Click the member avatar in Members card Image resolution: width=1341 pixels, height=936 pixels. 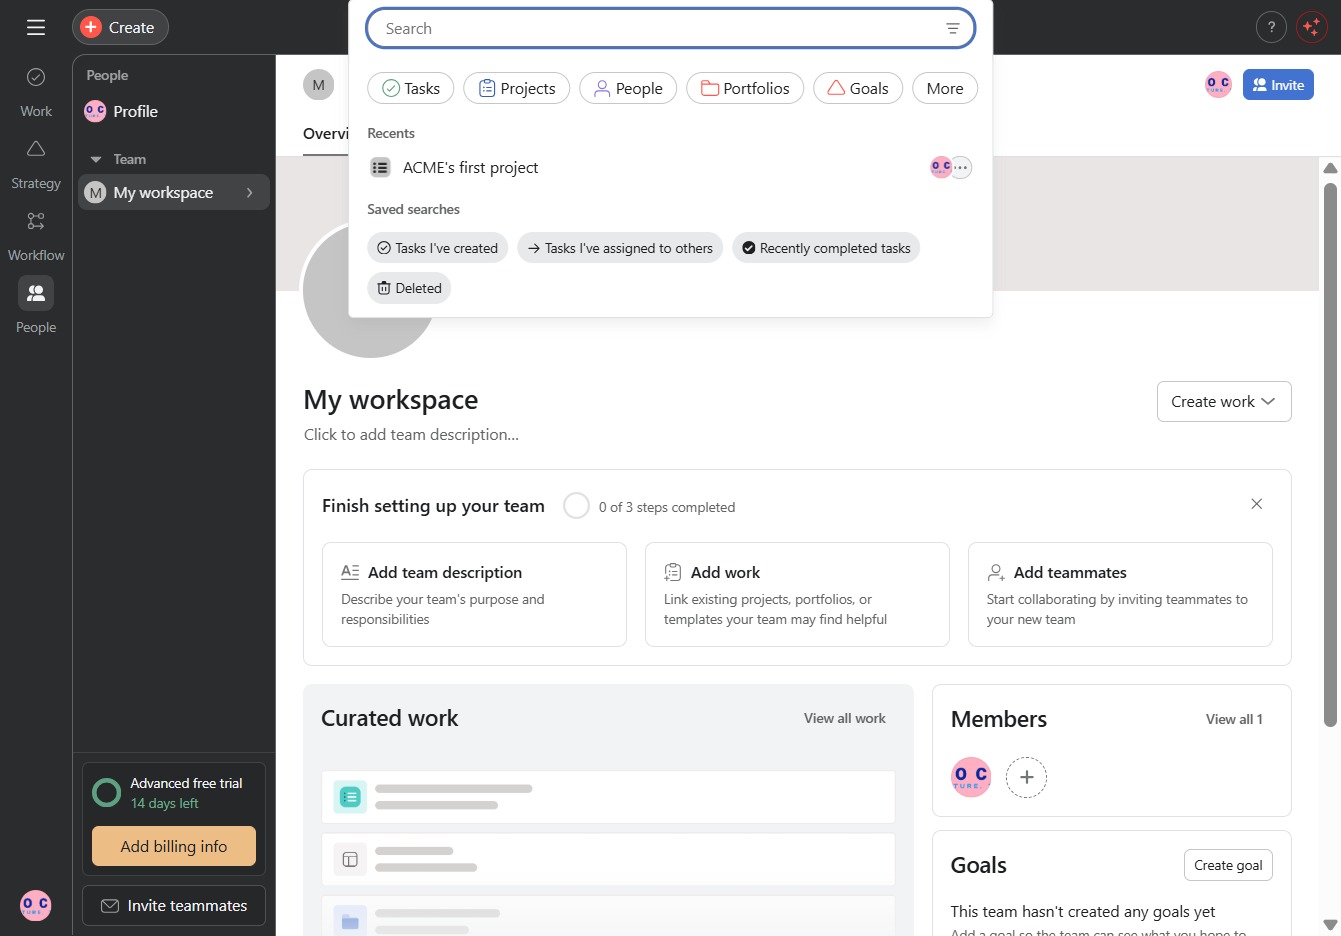point(971,777)
